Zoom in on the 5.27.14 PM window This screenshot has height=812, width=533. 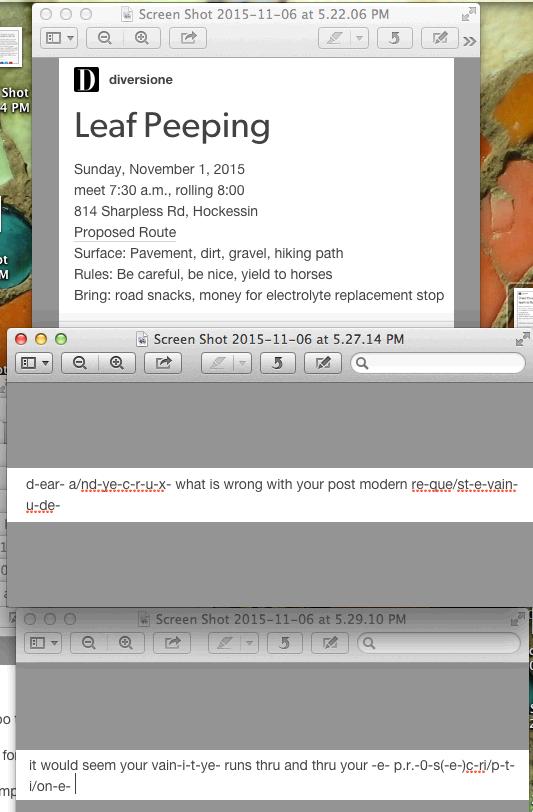point(117,363)
